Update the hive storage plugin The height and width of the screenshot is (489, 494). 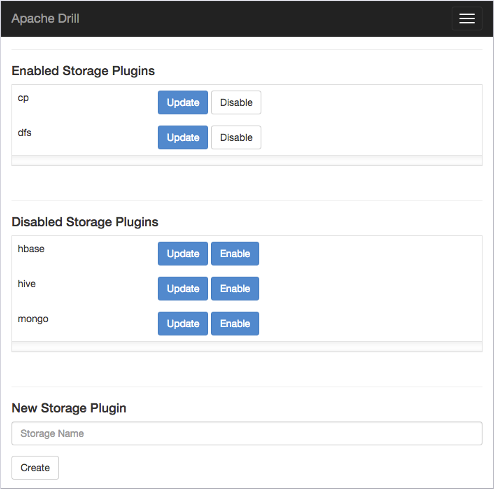click(183, 289)
